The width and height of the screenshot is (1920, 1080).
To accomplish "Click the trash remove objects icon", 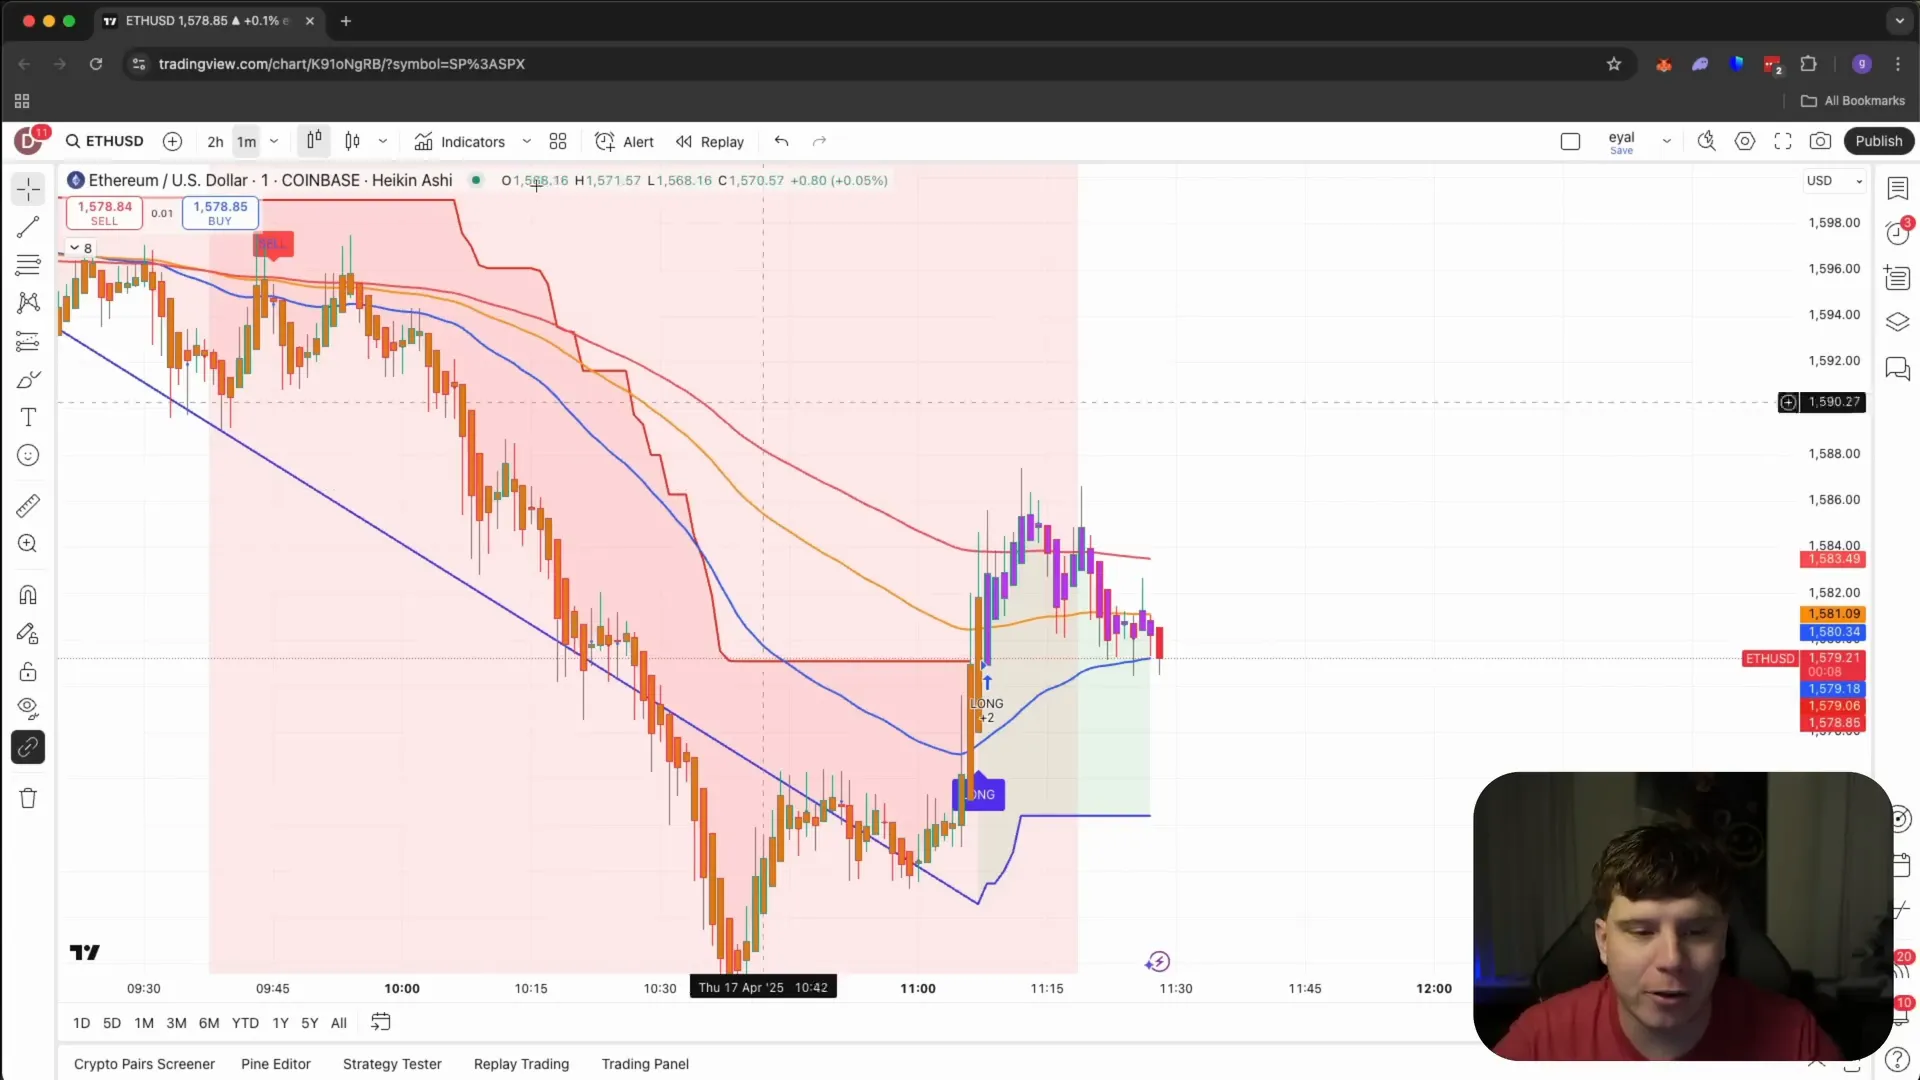I will [x=28, y=798].
